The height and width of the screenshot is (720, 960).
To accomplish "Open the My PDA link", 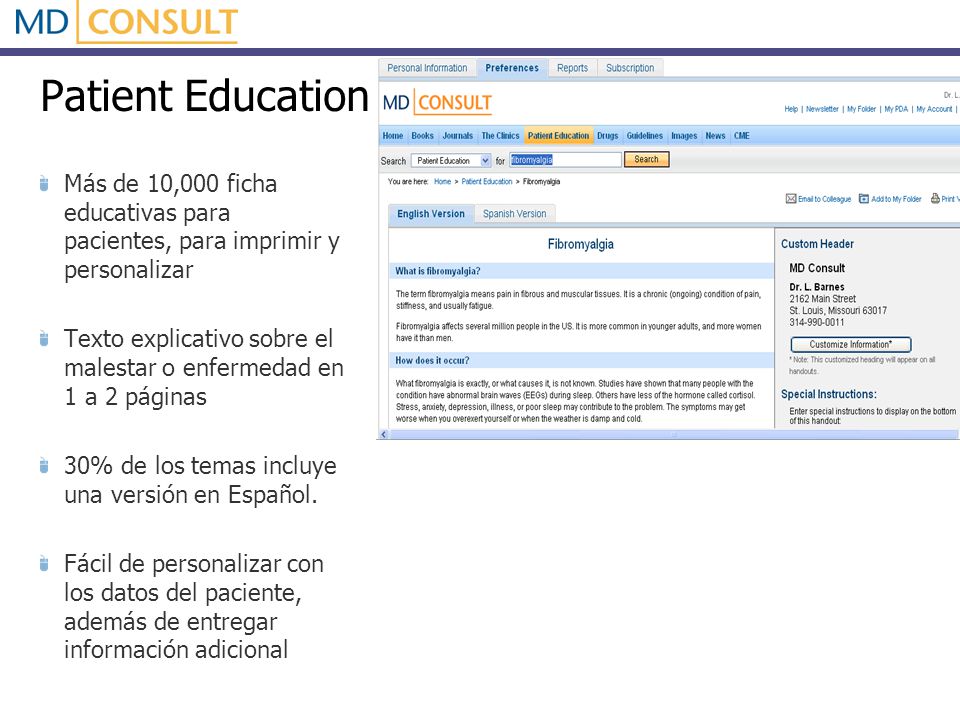I will point(896,109).
